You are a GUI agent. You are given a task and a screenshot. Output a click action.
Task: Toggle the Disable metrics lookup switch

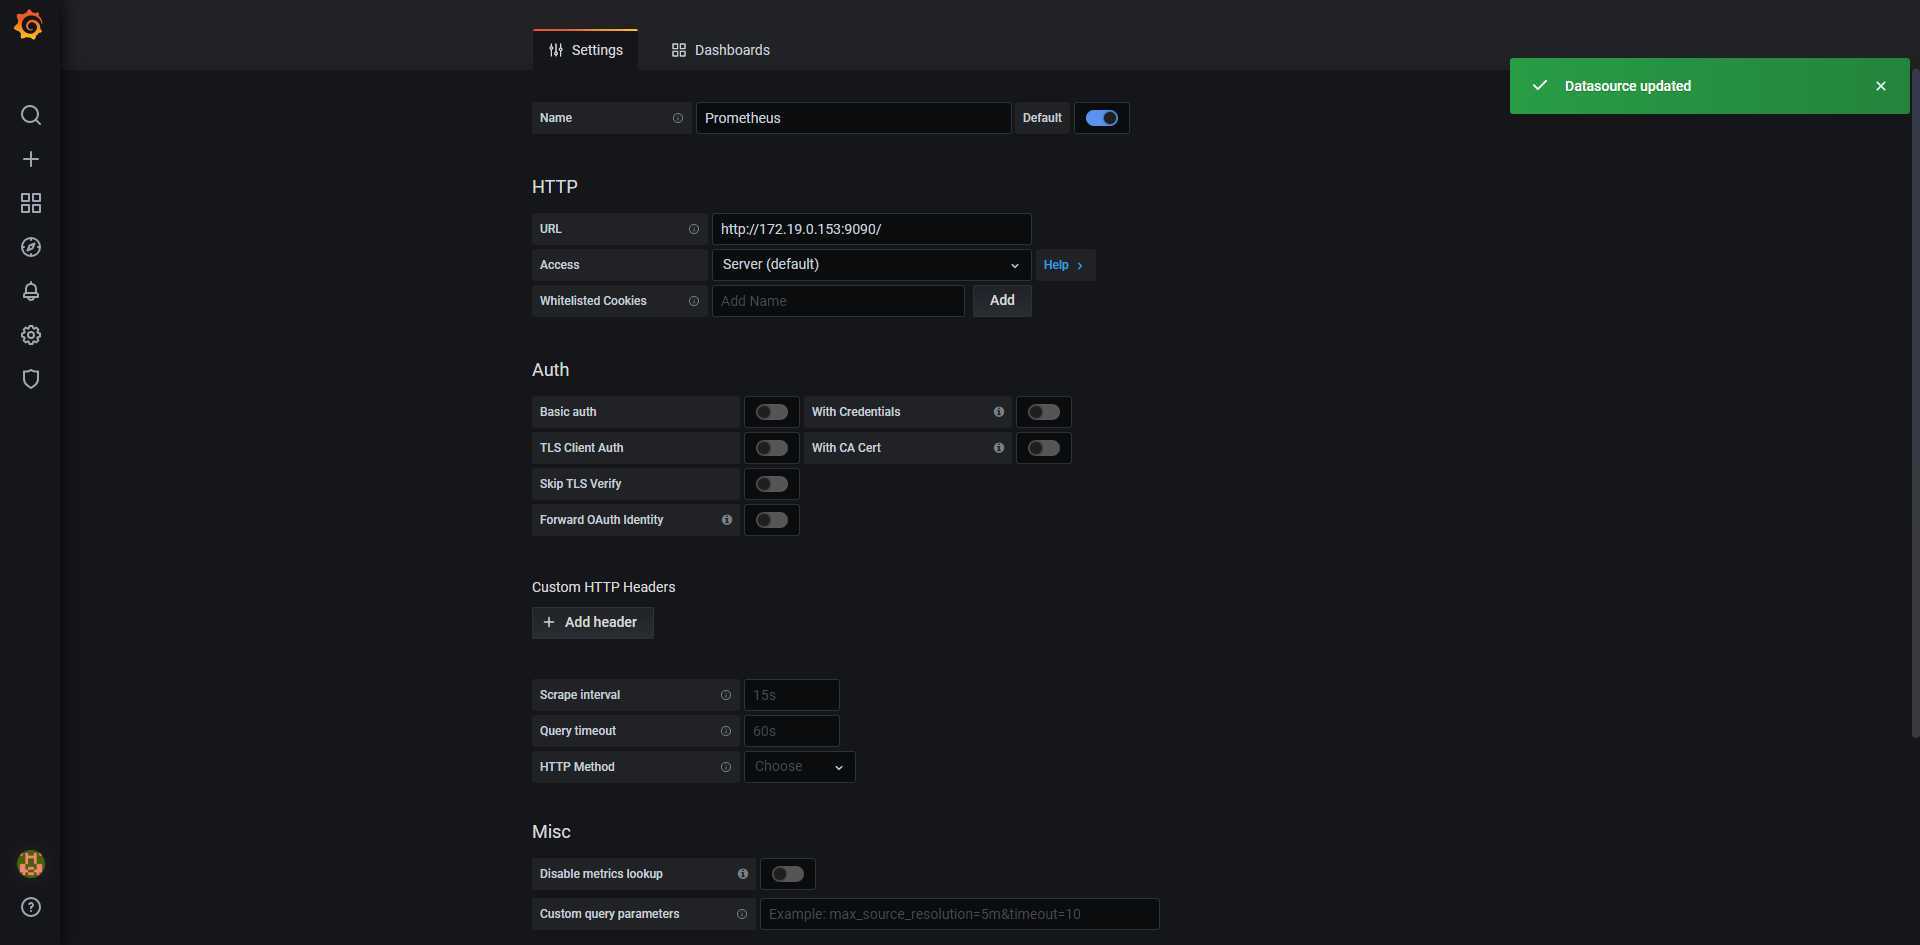(788, 874)
